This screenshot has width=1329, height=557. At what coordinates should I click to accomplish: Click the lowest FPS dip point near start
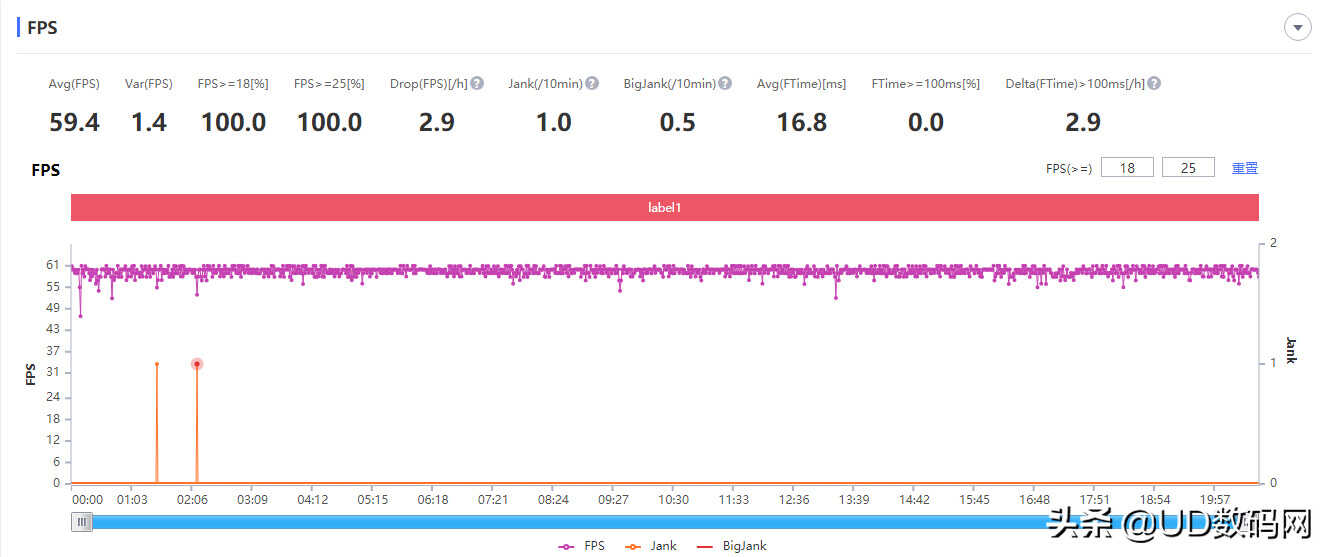click(x=80, y=316)
